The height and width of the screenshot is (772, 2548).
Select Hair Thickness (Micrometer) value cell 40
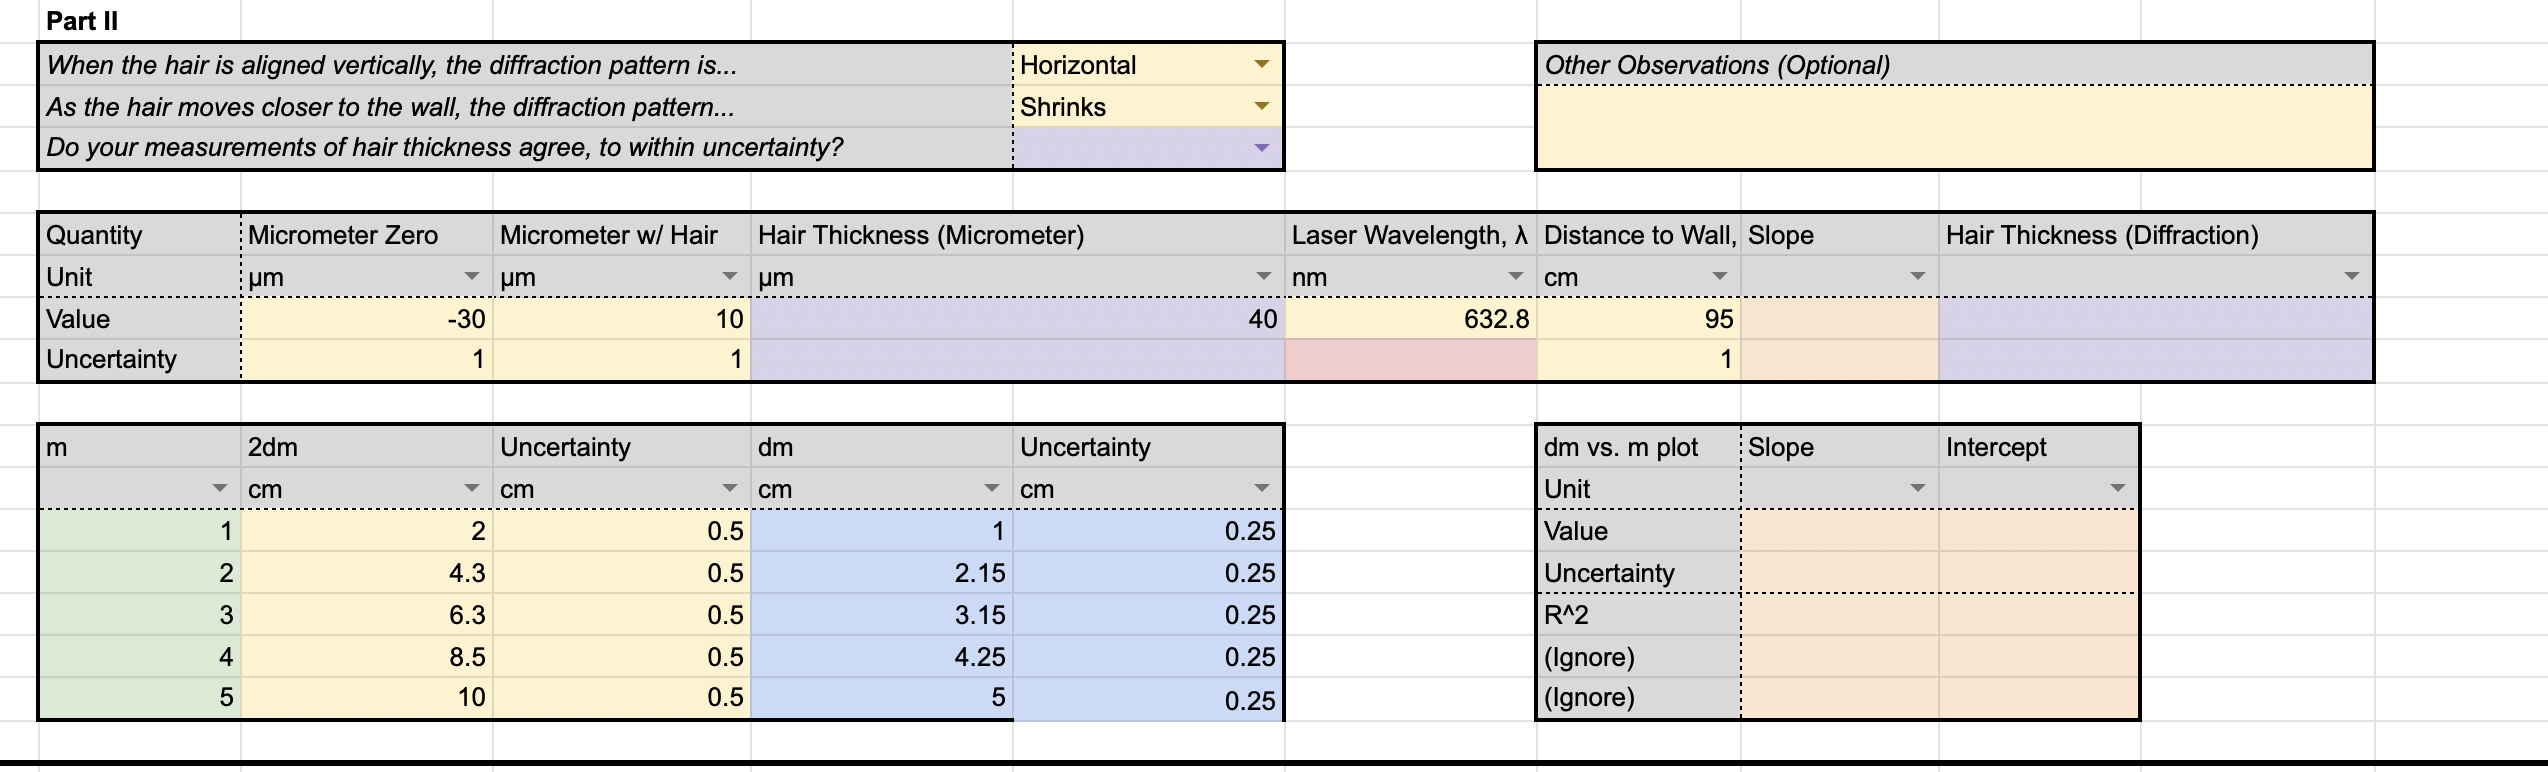point(1017,319)
